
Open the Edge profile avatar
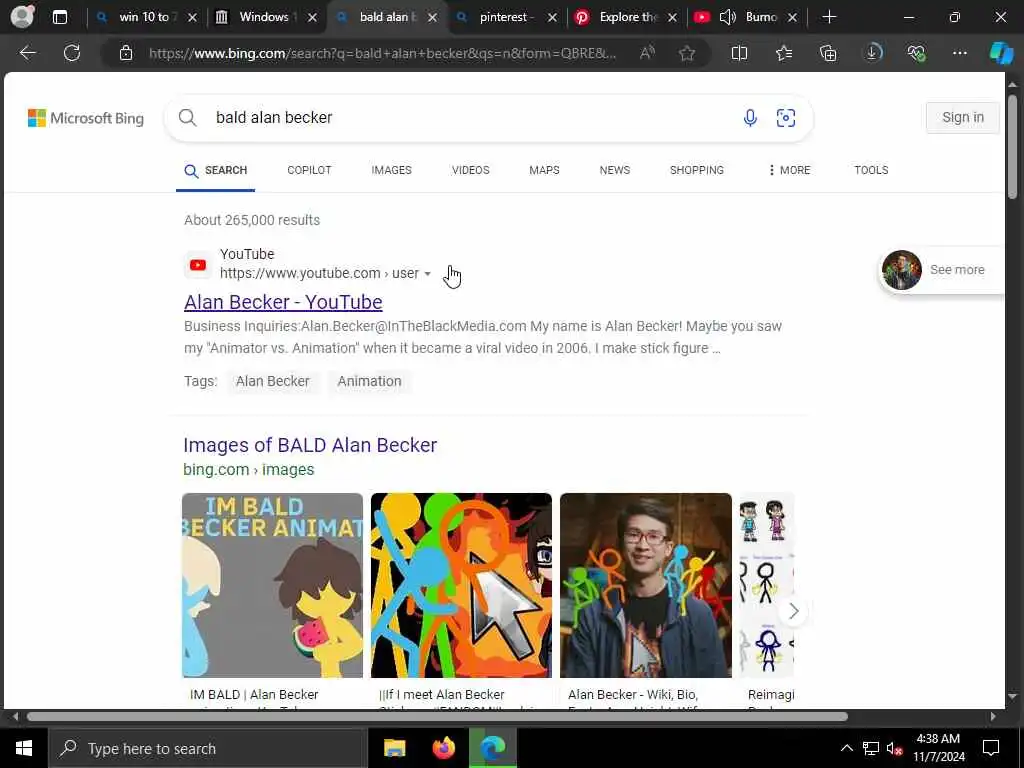click(22, 16)
